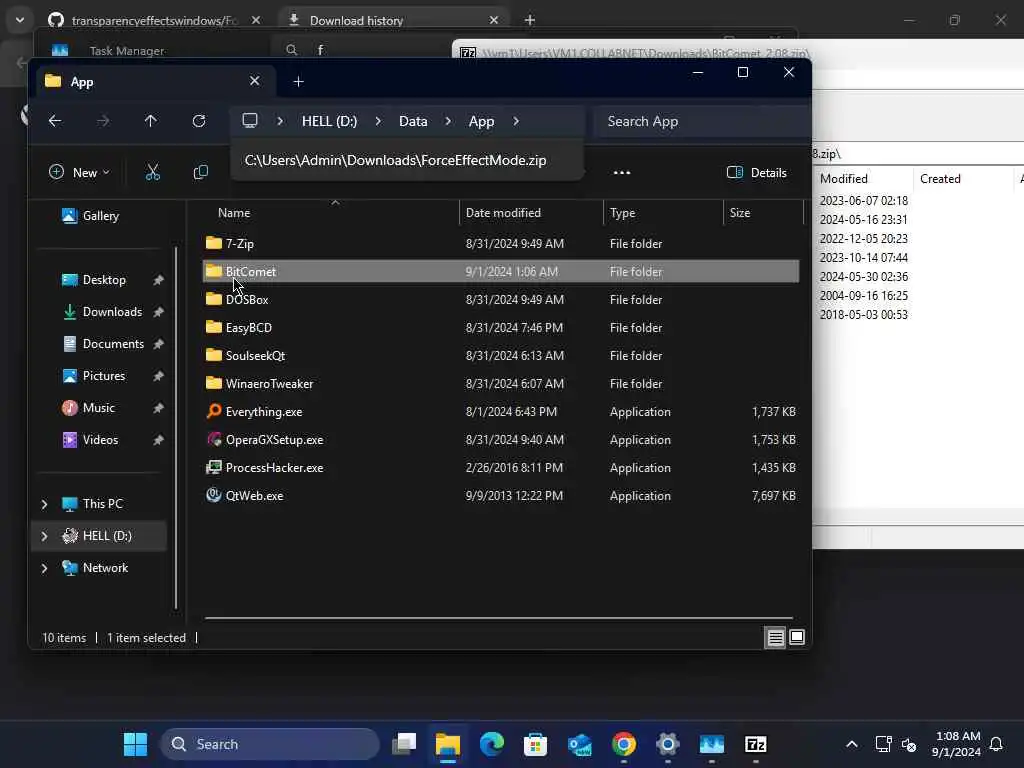Image resolution: width=1024 pixels, height=768 pixels.
Task: Open Gallery in the sidebar
Action: click(x=90, y=216)
